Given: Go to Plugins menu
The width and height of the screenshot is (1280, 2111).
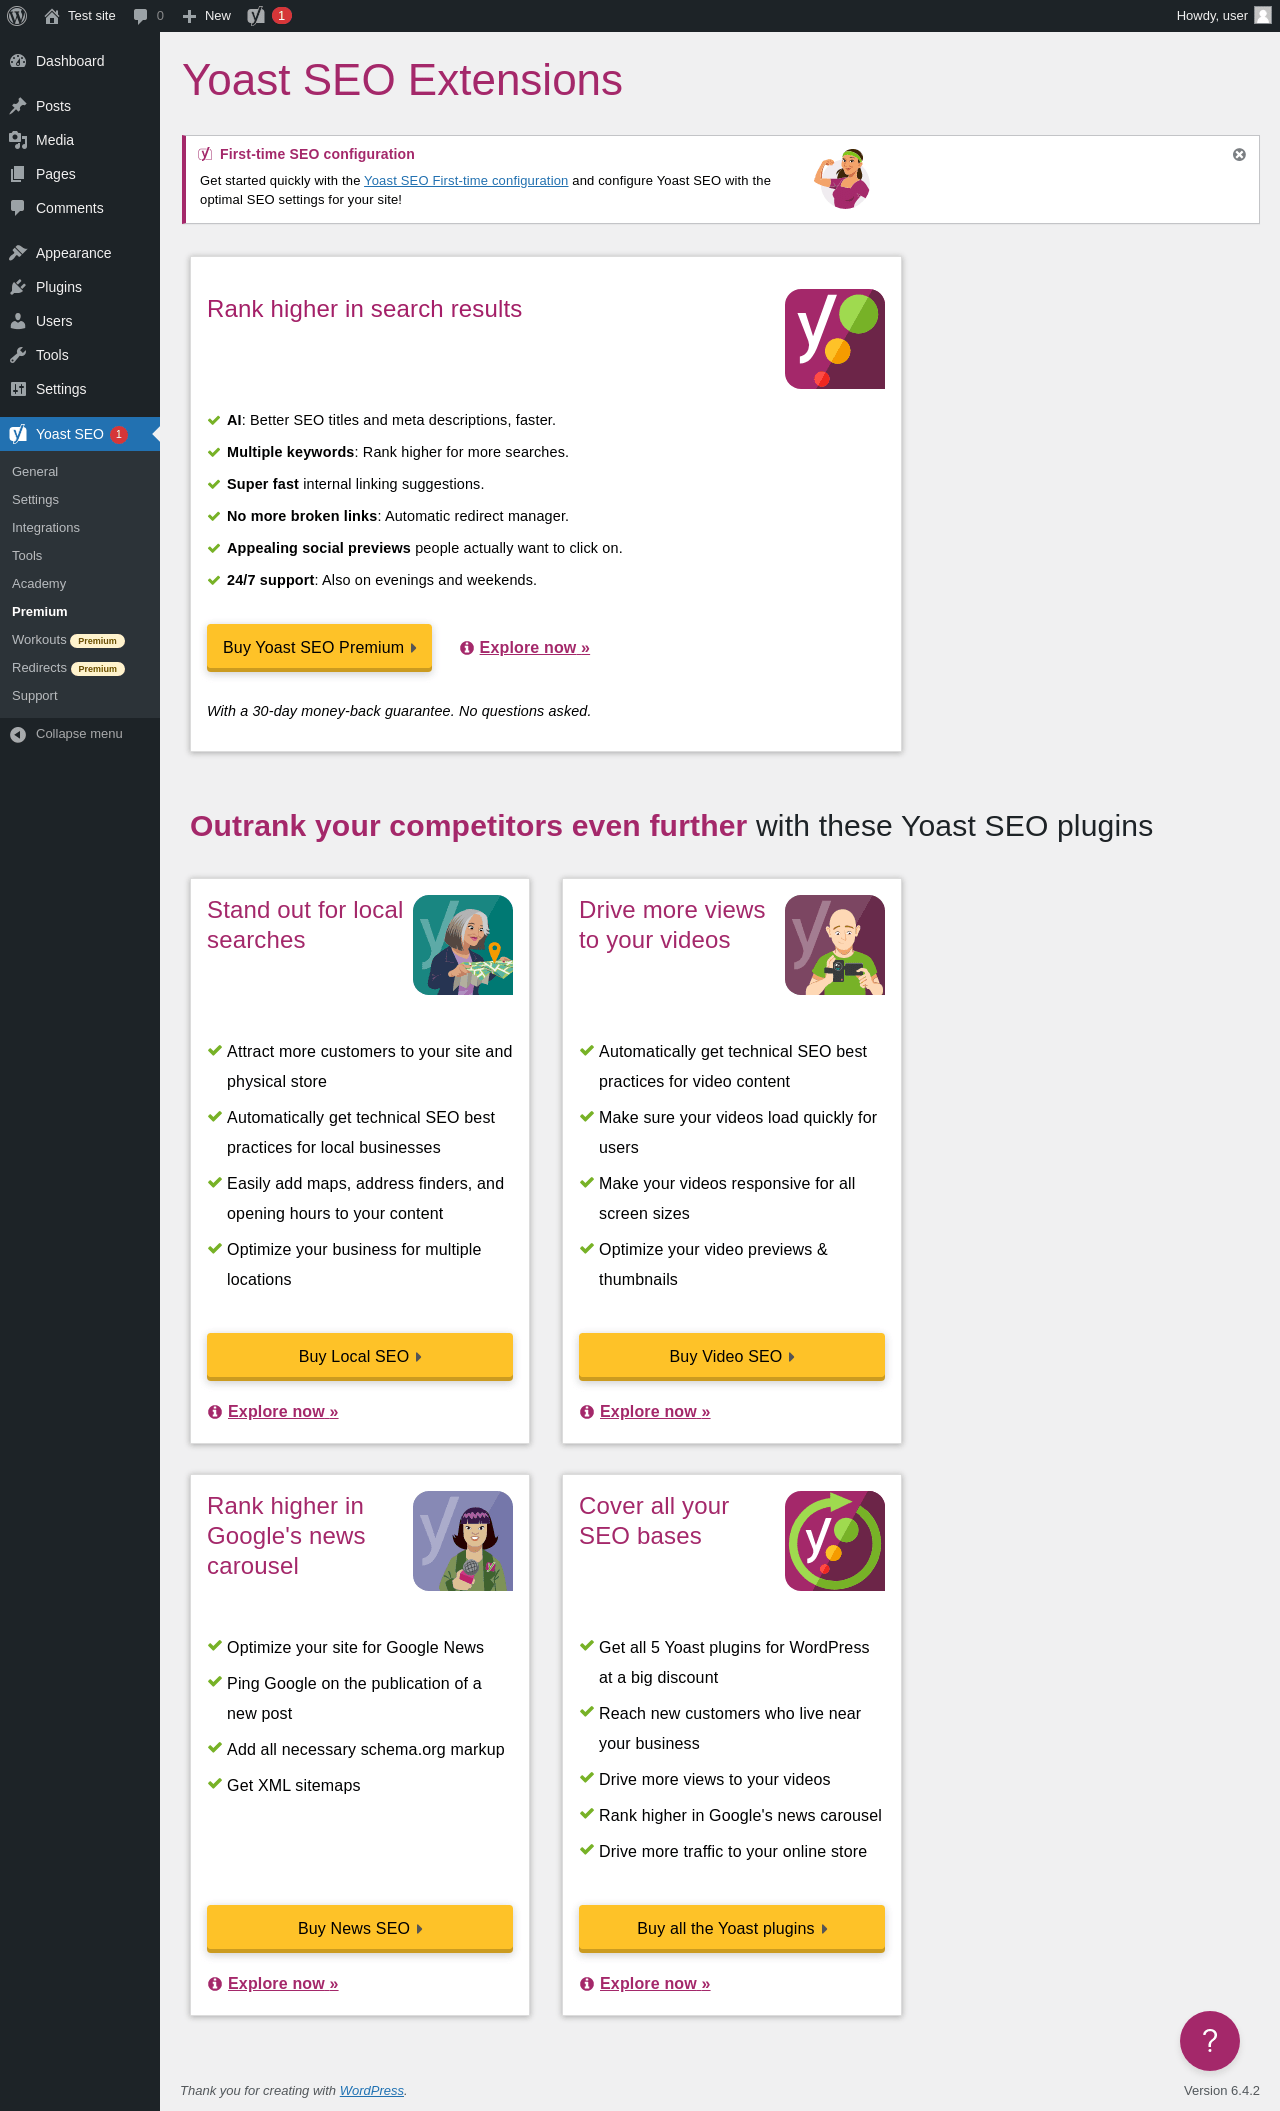Looking at the screenshot, I should 80,287.
